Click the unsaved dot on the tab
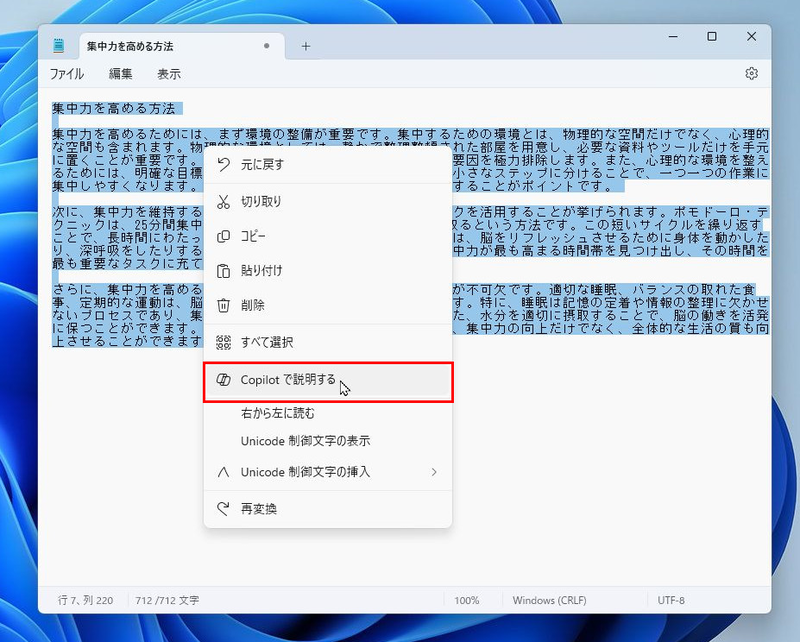Screen dimensions: 800x642 pos(266,46)
